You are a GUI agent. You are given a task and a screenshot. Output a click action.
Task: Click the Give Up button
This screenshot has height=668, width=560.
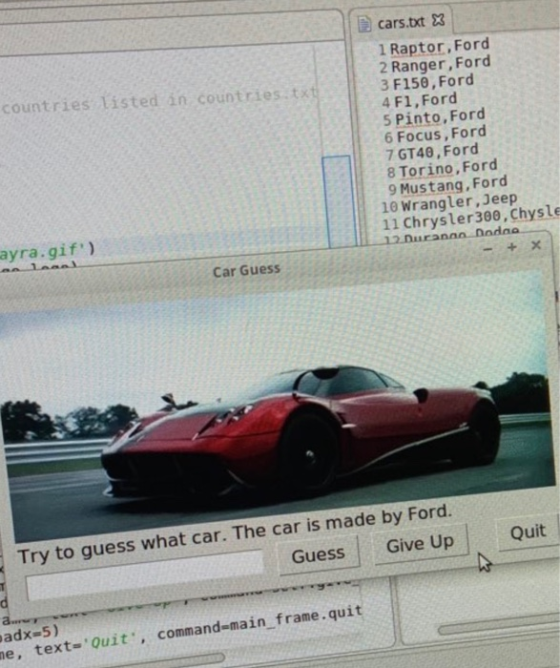click(x=420, y=544)
